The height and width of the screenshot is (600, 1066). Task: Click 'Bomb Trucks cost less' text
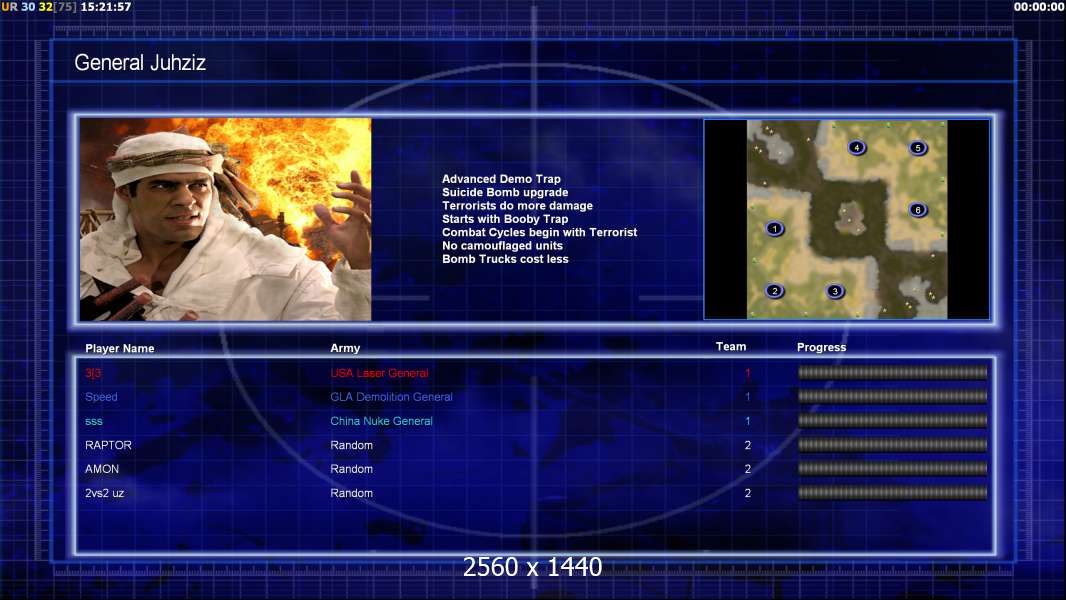click(505, 259)
